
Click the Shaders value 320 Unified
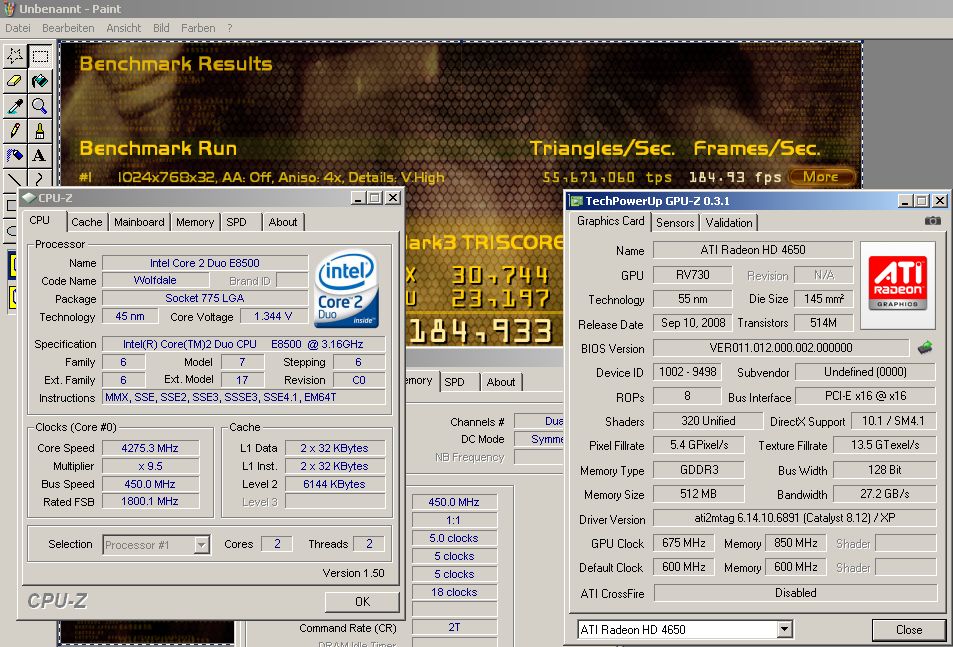[708, 421]
